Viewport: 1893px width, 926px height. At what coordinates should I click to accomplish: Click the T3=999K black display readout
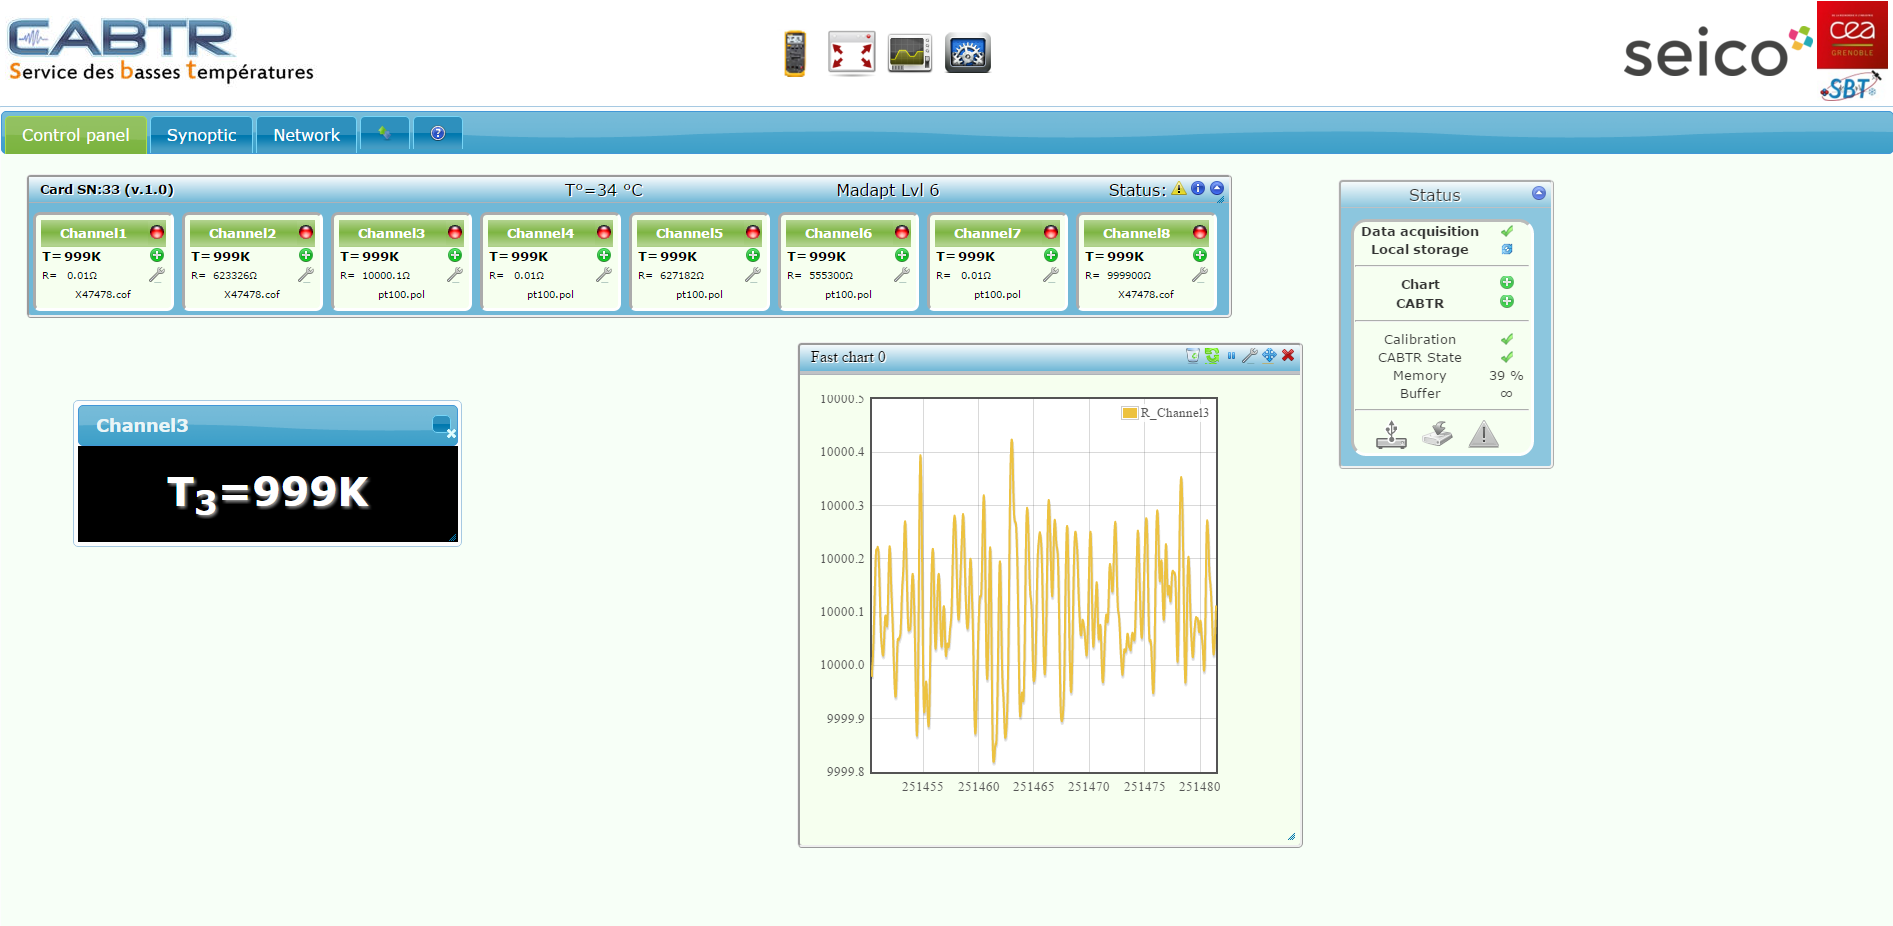[268, 494]
